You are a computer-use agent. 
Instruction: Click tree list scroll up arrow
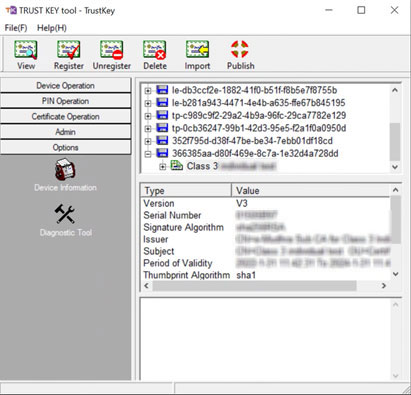pos(395,90)
